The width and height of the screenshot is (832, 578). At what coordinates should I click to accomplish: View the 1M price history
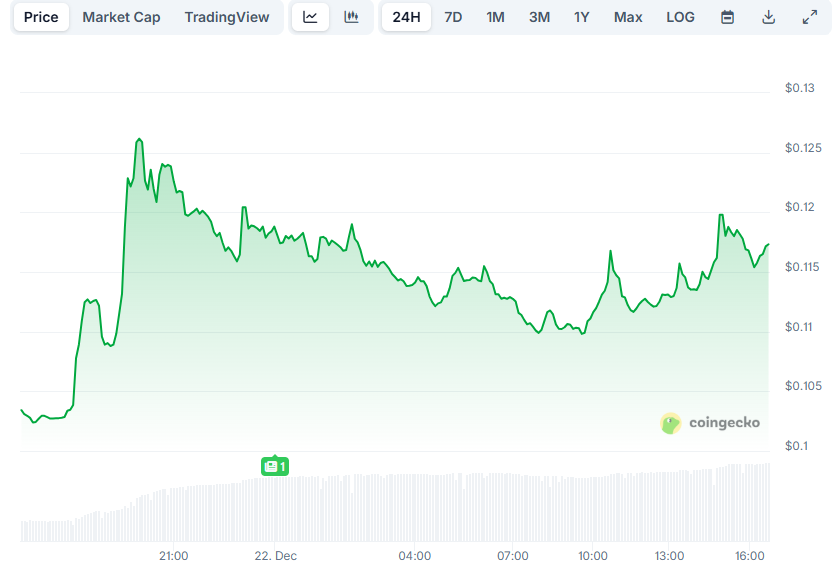(x=495, y=17)
